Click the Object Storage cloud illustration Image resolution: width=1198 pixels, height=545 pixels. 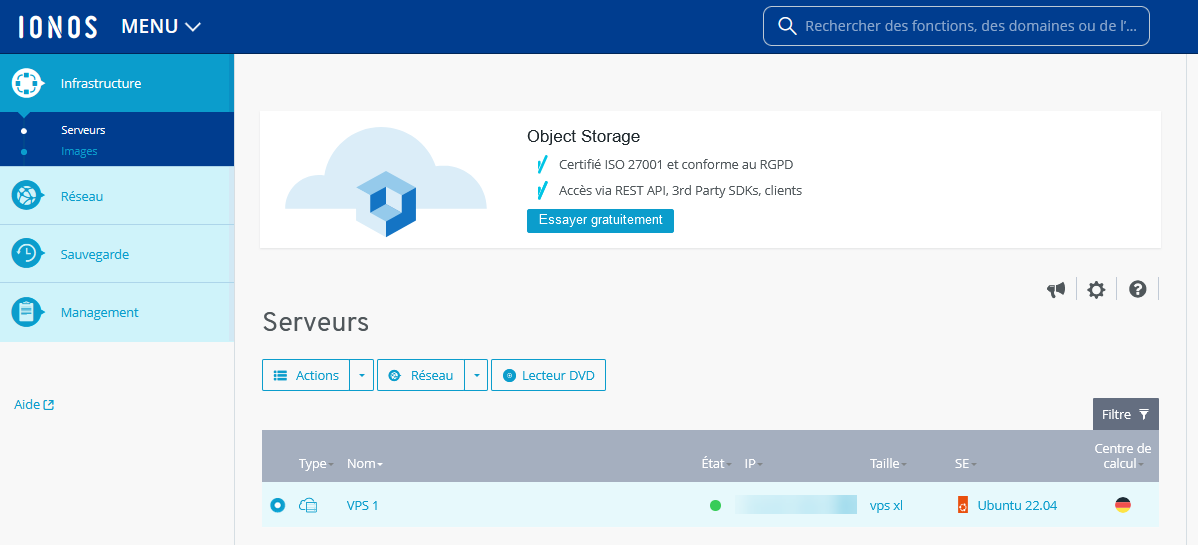click(386, 183)
